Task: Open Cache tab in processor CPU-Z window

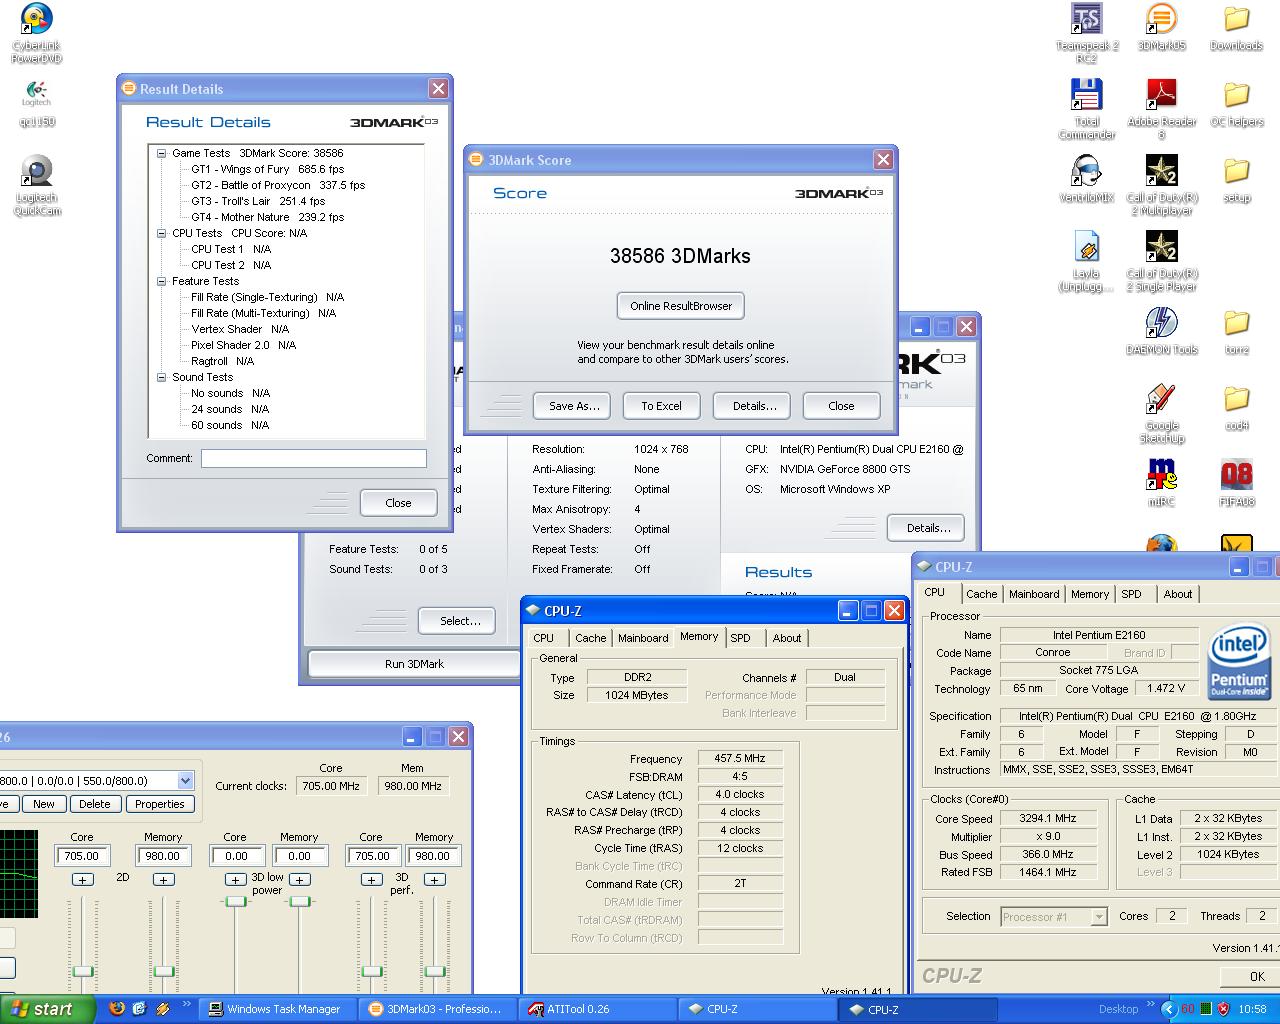Action: [981, 594]
